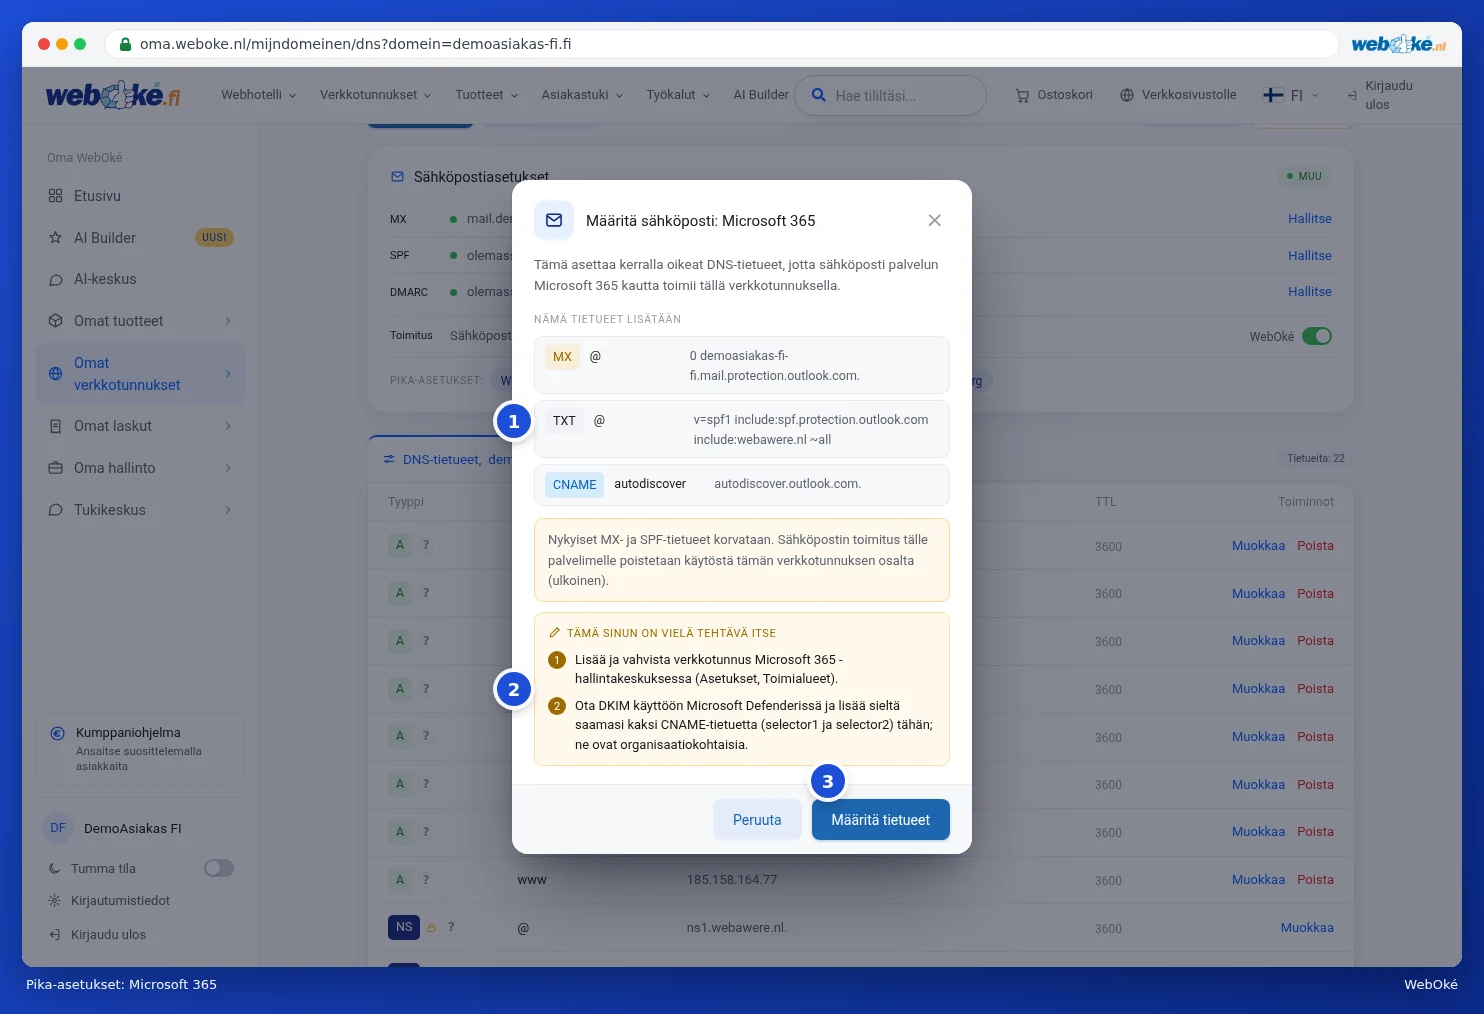Screen dimensions: 1484x1014
Task: Click the WebOké.fi logo
Action: [x=113, y=95]
